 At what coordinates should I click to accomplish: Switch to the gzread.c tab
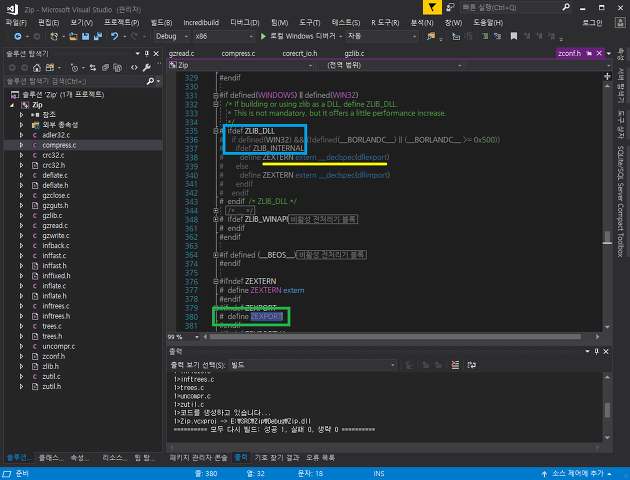pyautogui.click(x=181, y=53)
